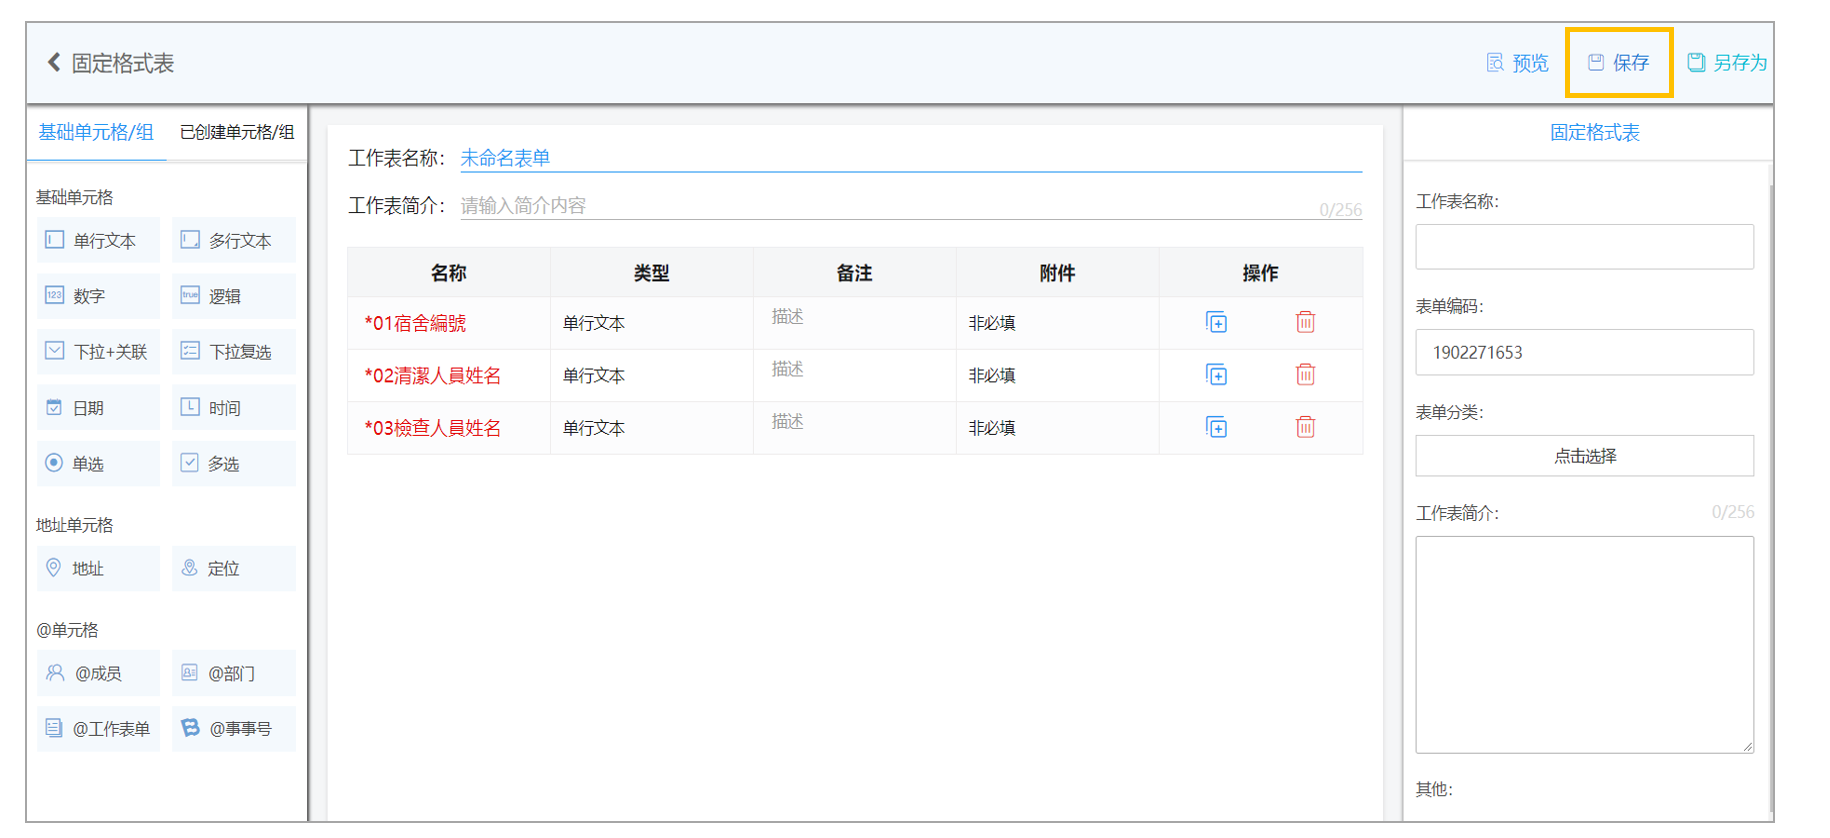This screenshot has height=838, width=1830.
Task: Add a 时间 time cell
Action: coord(234,408)
